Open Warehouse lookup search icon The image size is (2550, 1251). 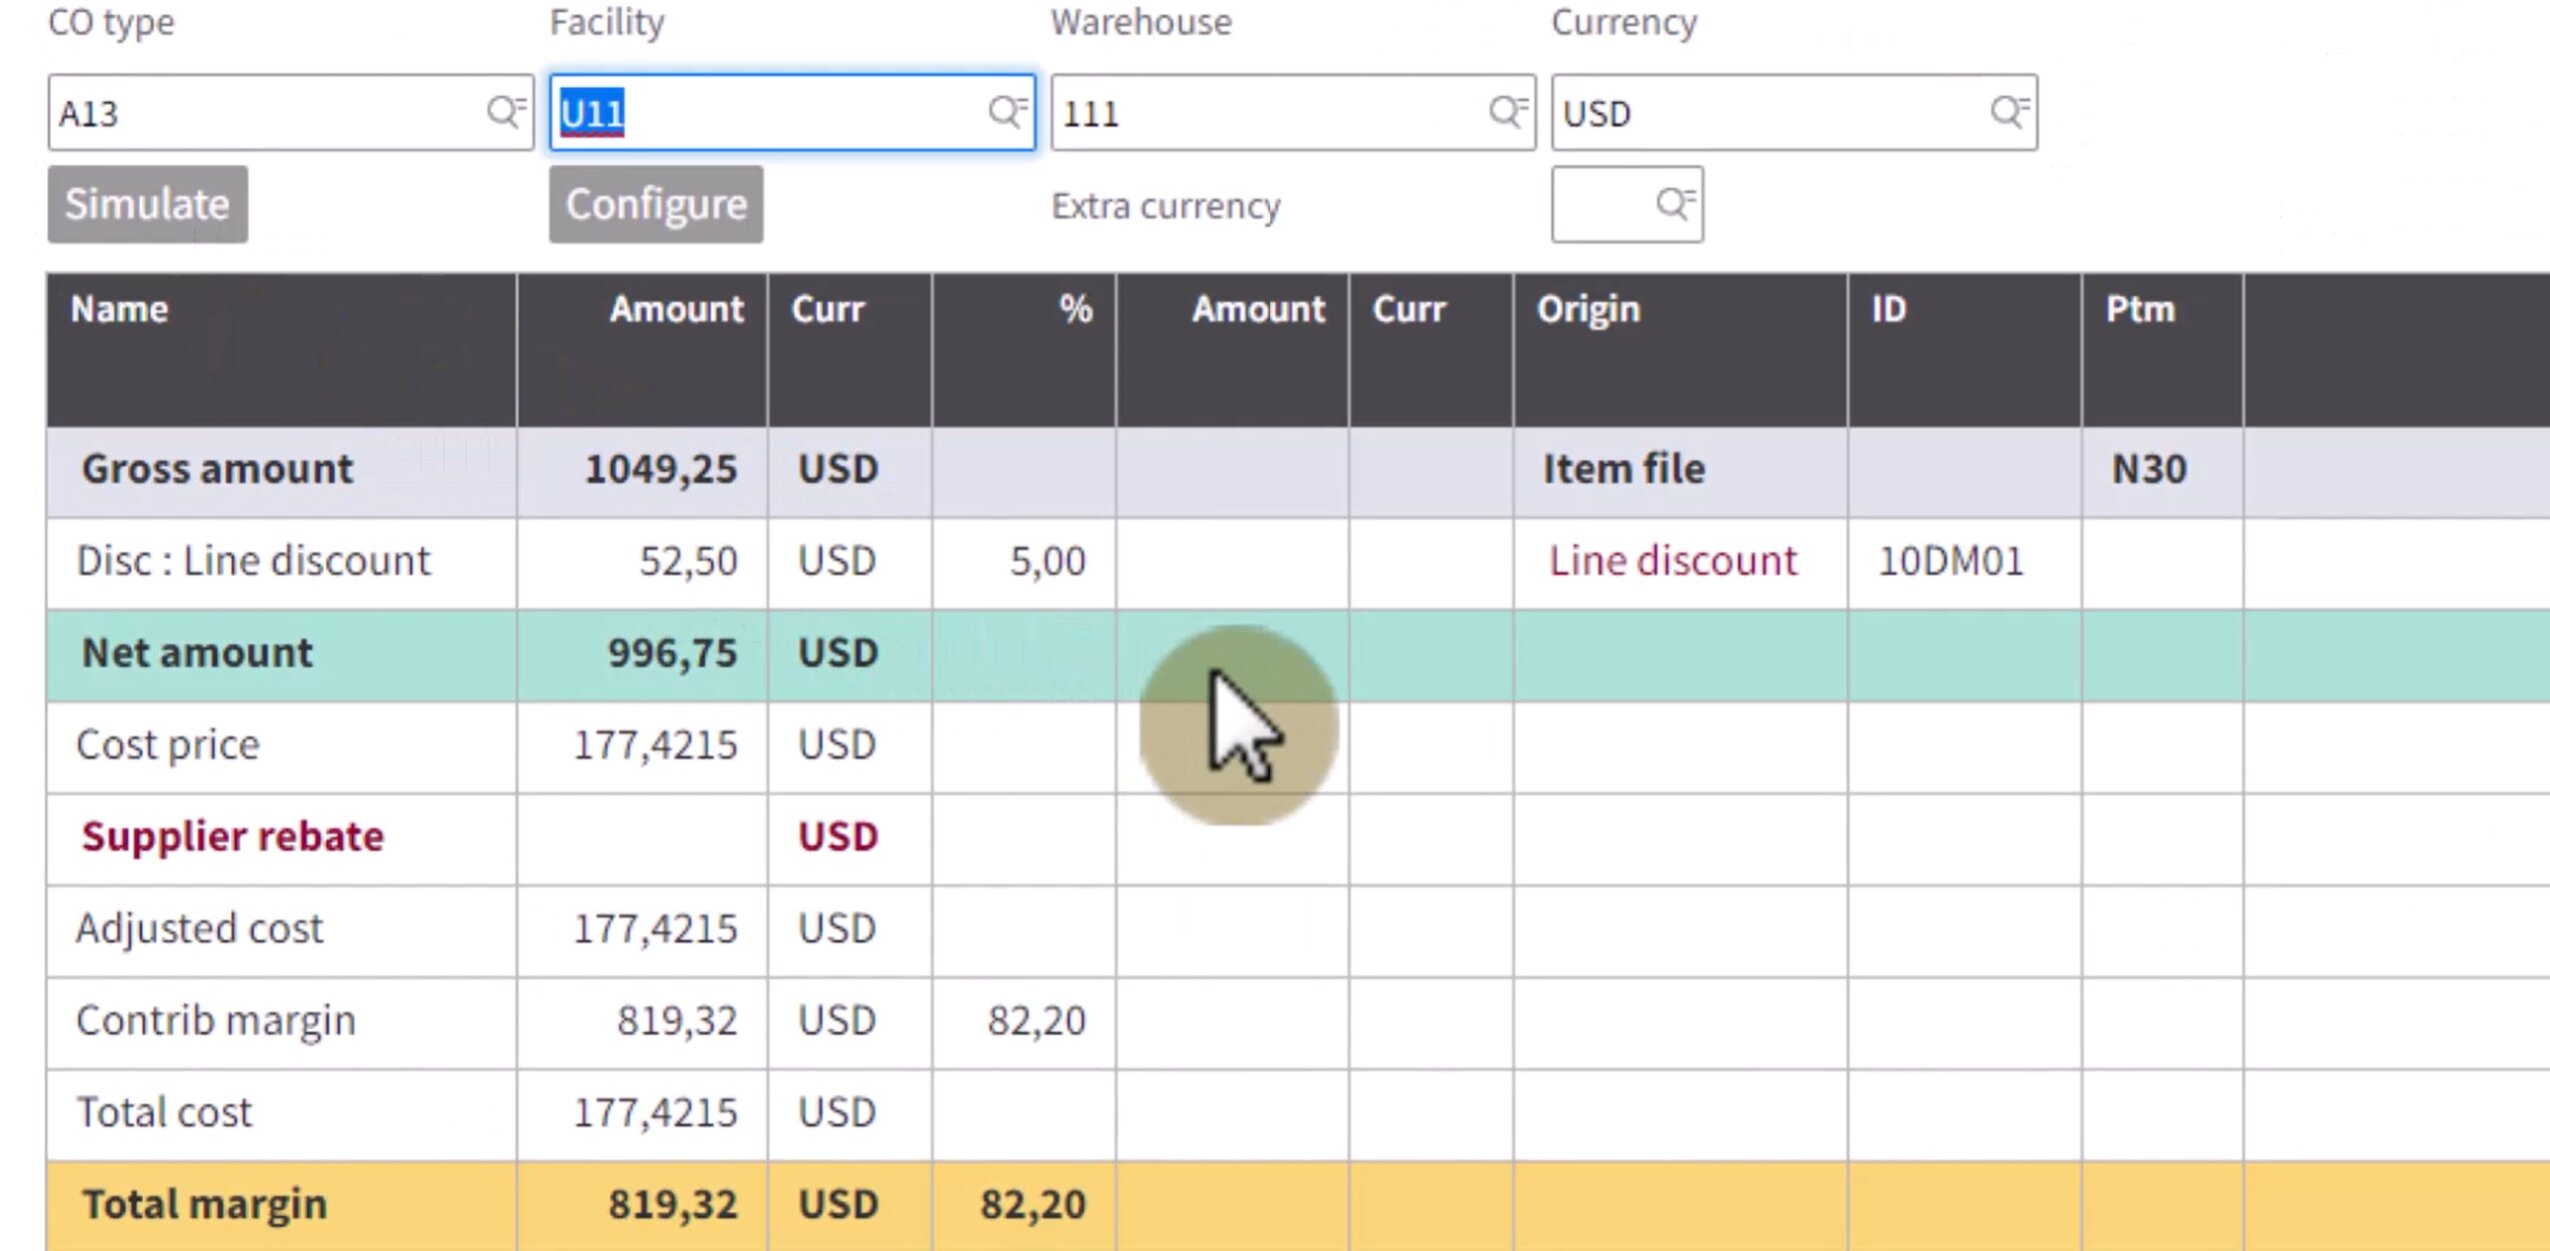tap(1508, 111)
